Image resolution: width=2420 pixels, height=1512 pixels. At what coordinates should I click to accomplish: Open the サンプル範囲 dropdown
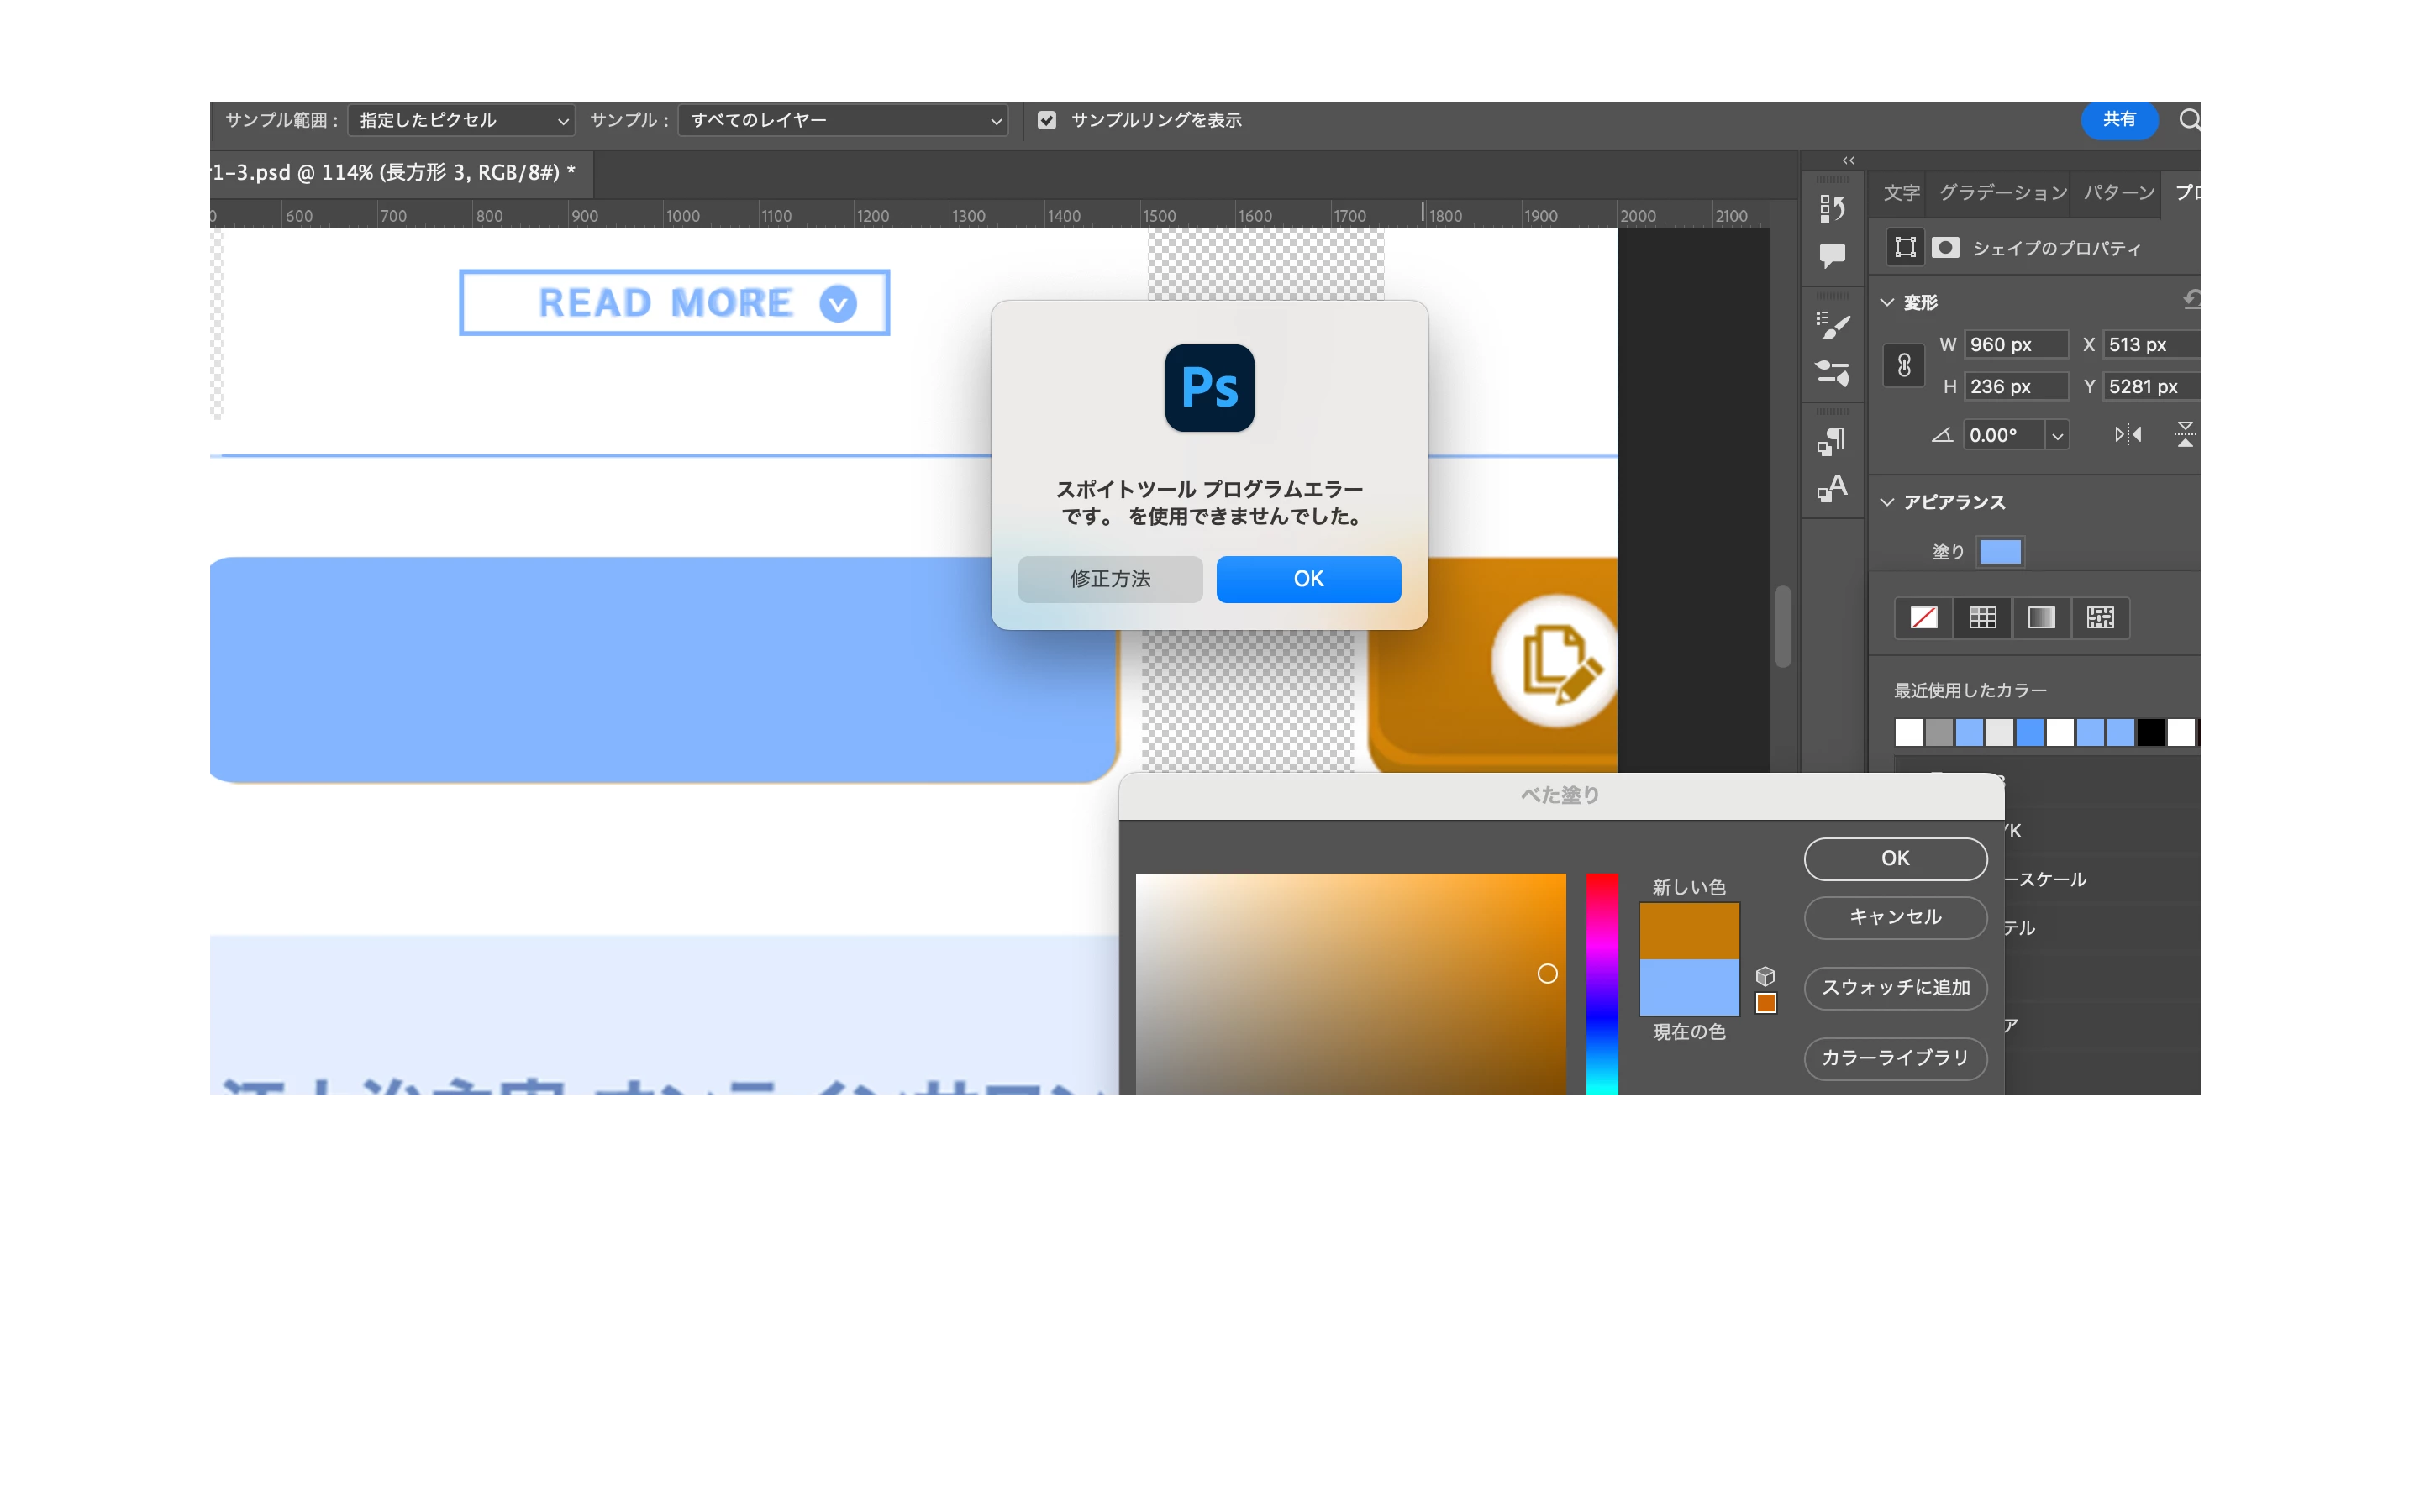[x=461, y=120]
